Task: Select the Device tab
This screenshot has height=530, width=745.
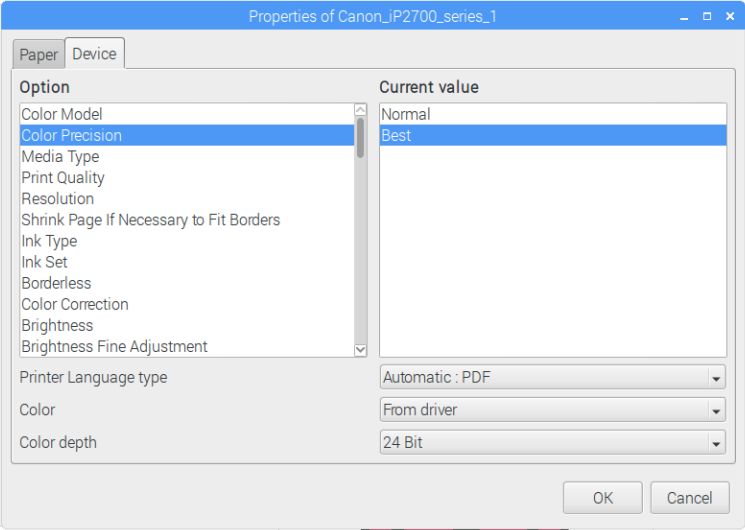Action: 95,53
